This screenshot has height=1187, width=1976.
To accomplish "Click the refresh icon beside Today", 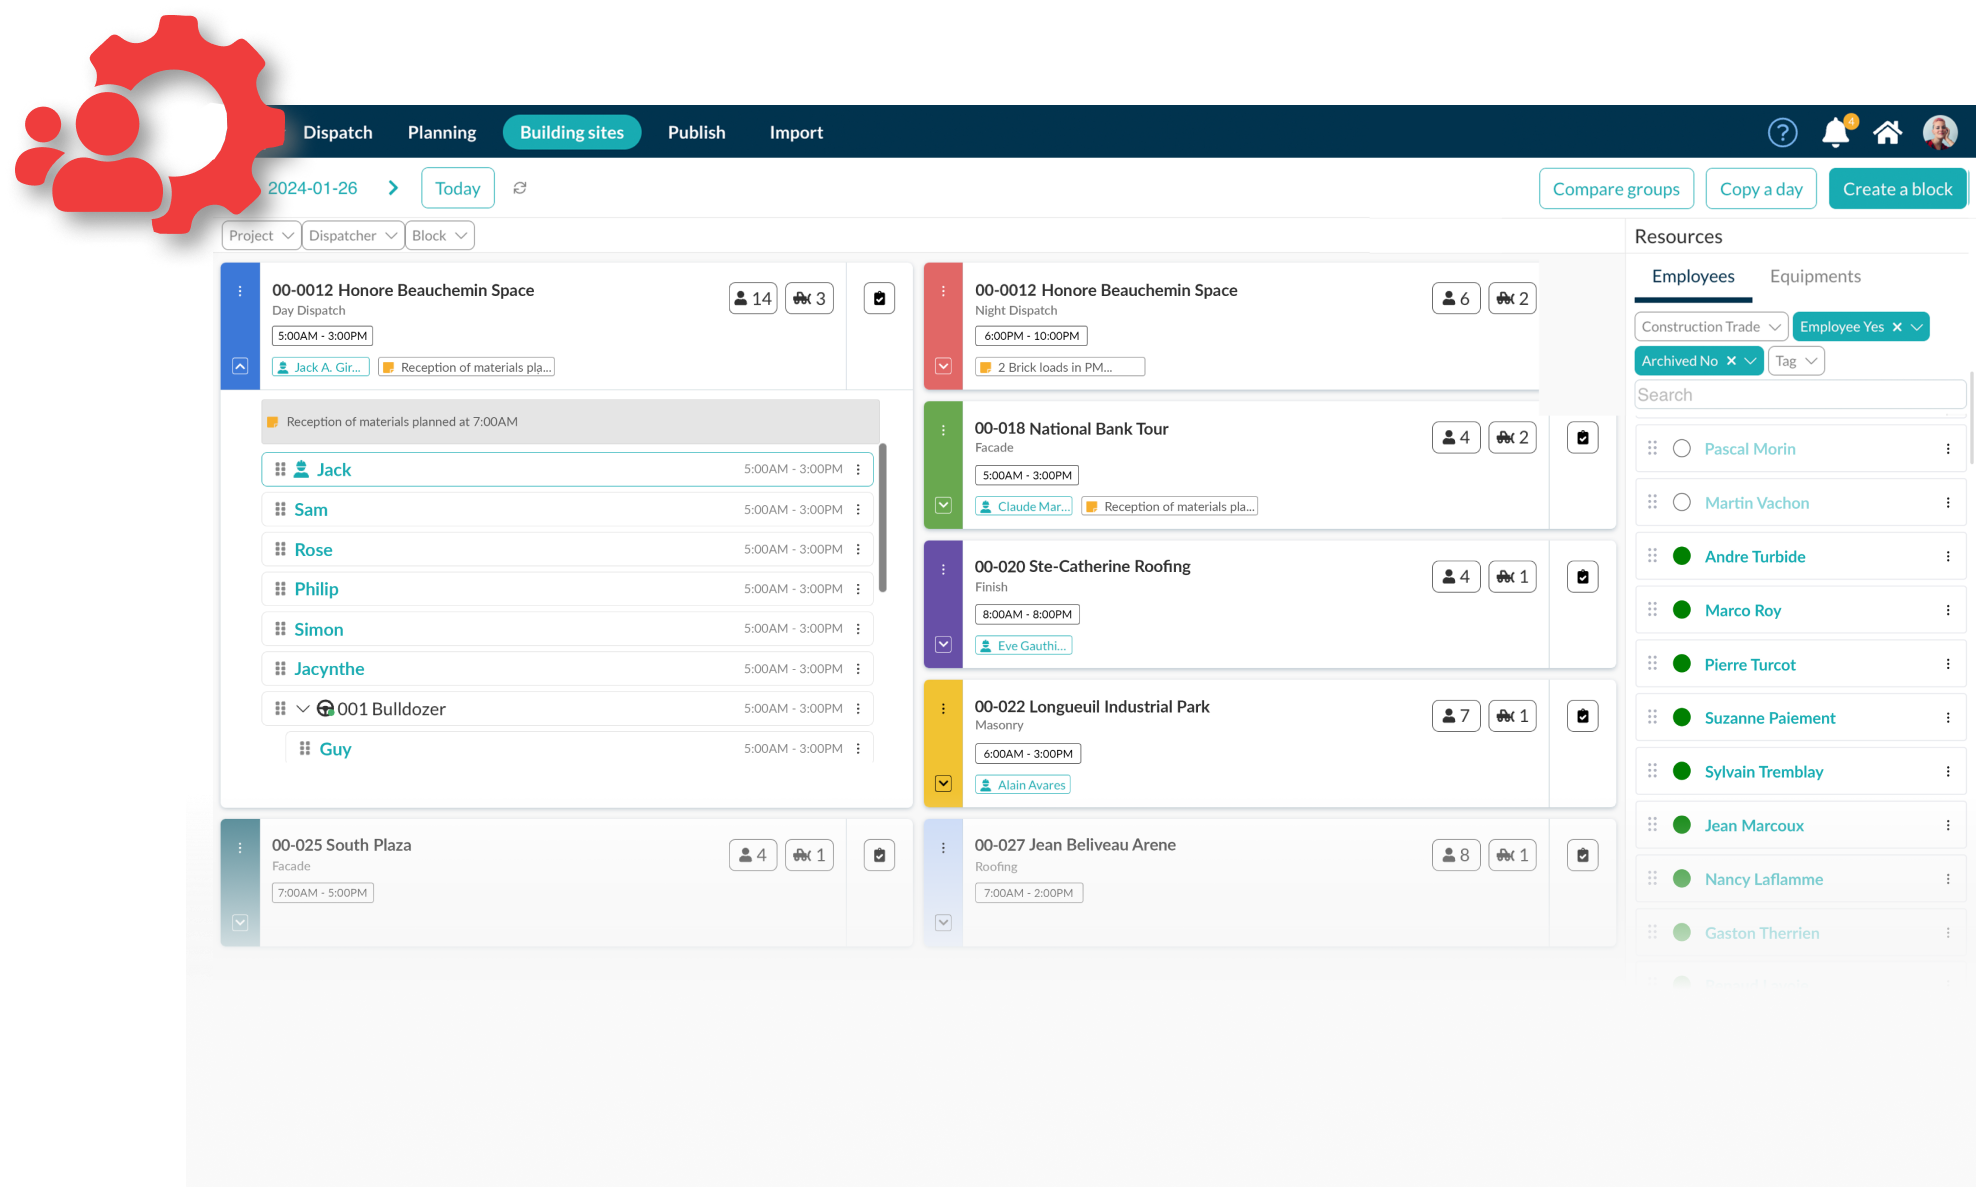I will (520, 188).
